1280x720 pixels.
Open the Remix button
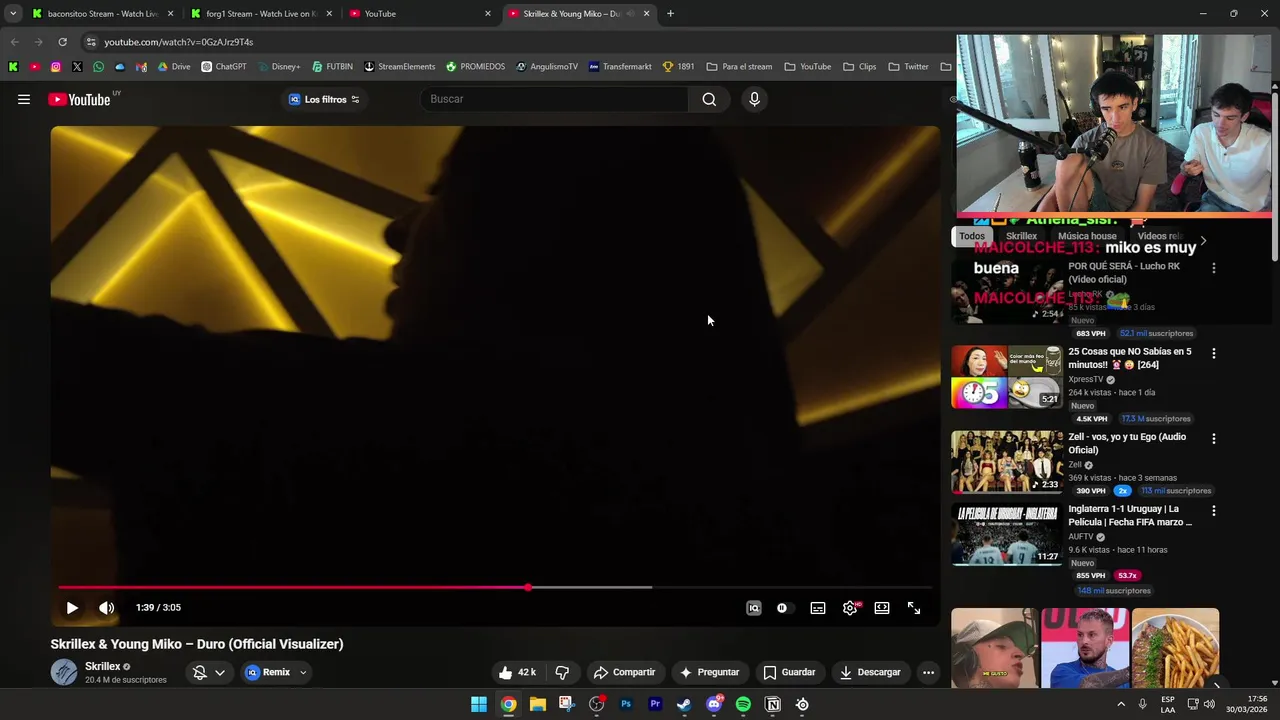tap(268, 672)
